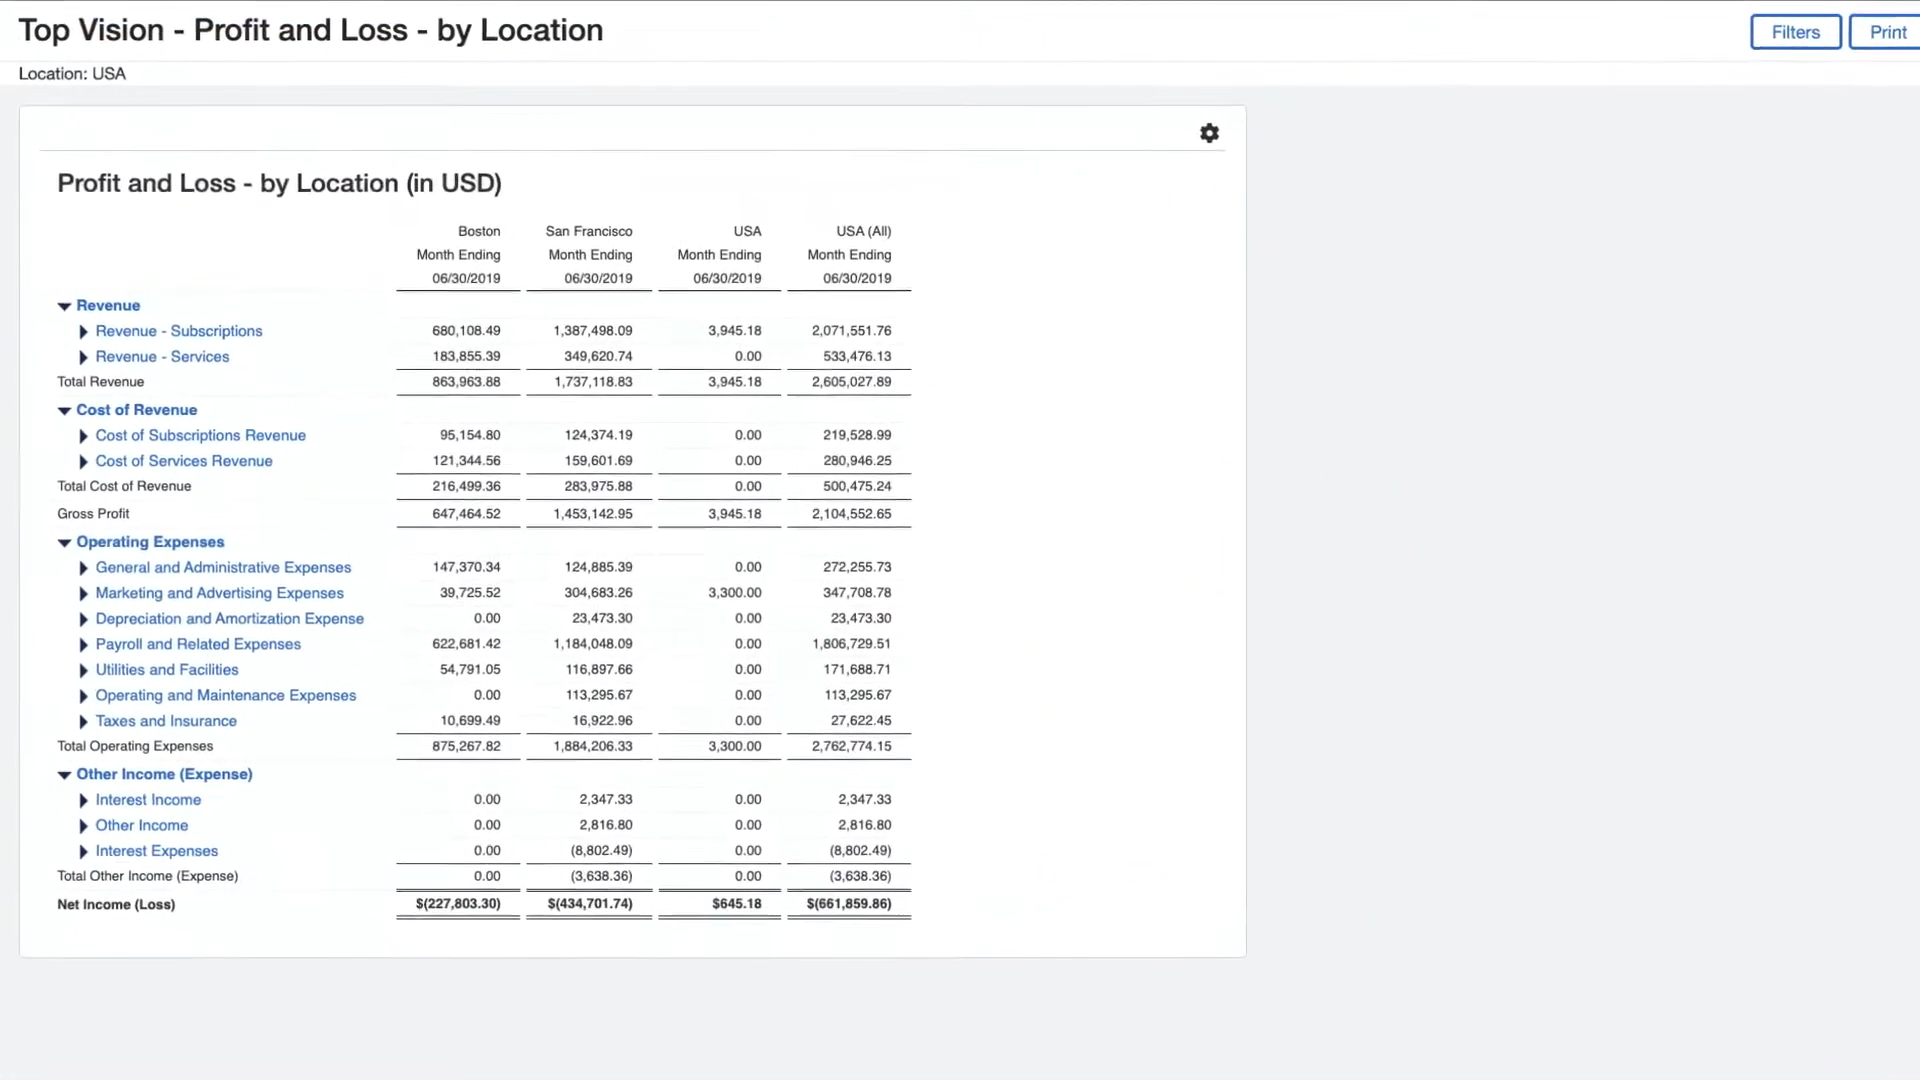Open the Revenue - Subscriptions link
This screenshot has height=1080, width=1920.
click(x=179, y=331)
